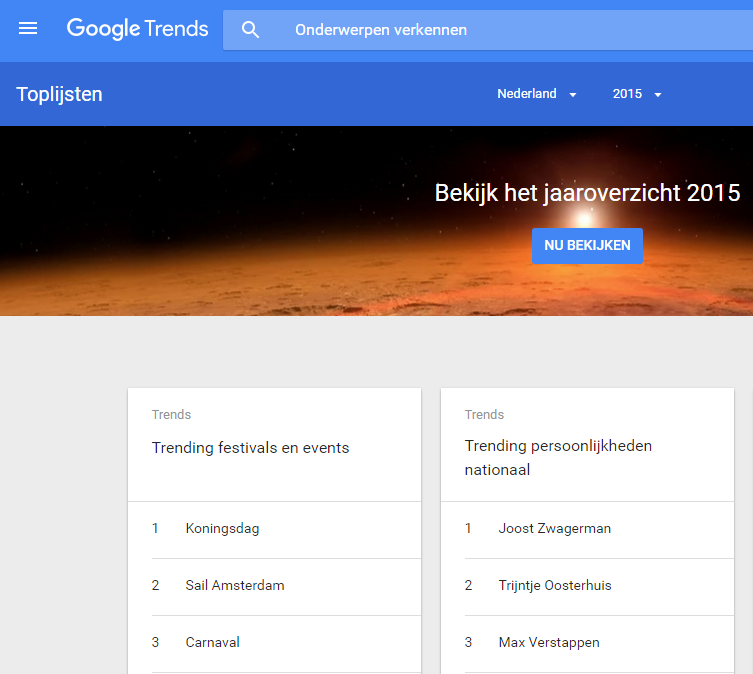The width and height of the screenshot is (753, 674).
Task: Open Trending festivals en events card title
Action: (x=250, y=448)
